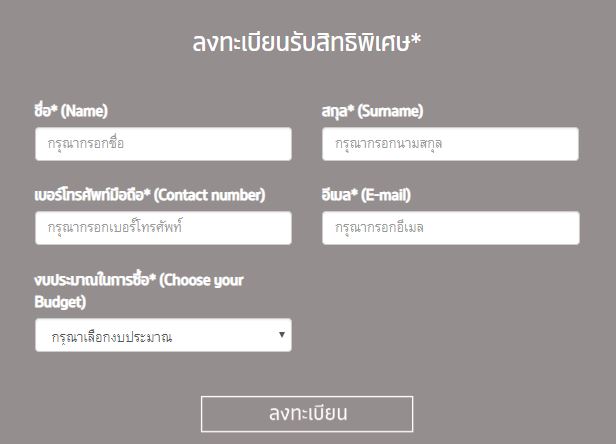The height and width of the screenshot is (444, 616).
Task: Click the word Budget) in the budget label
Action: point(60,301)
